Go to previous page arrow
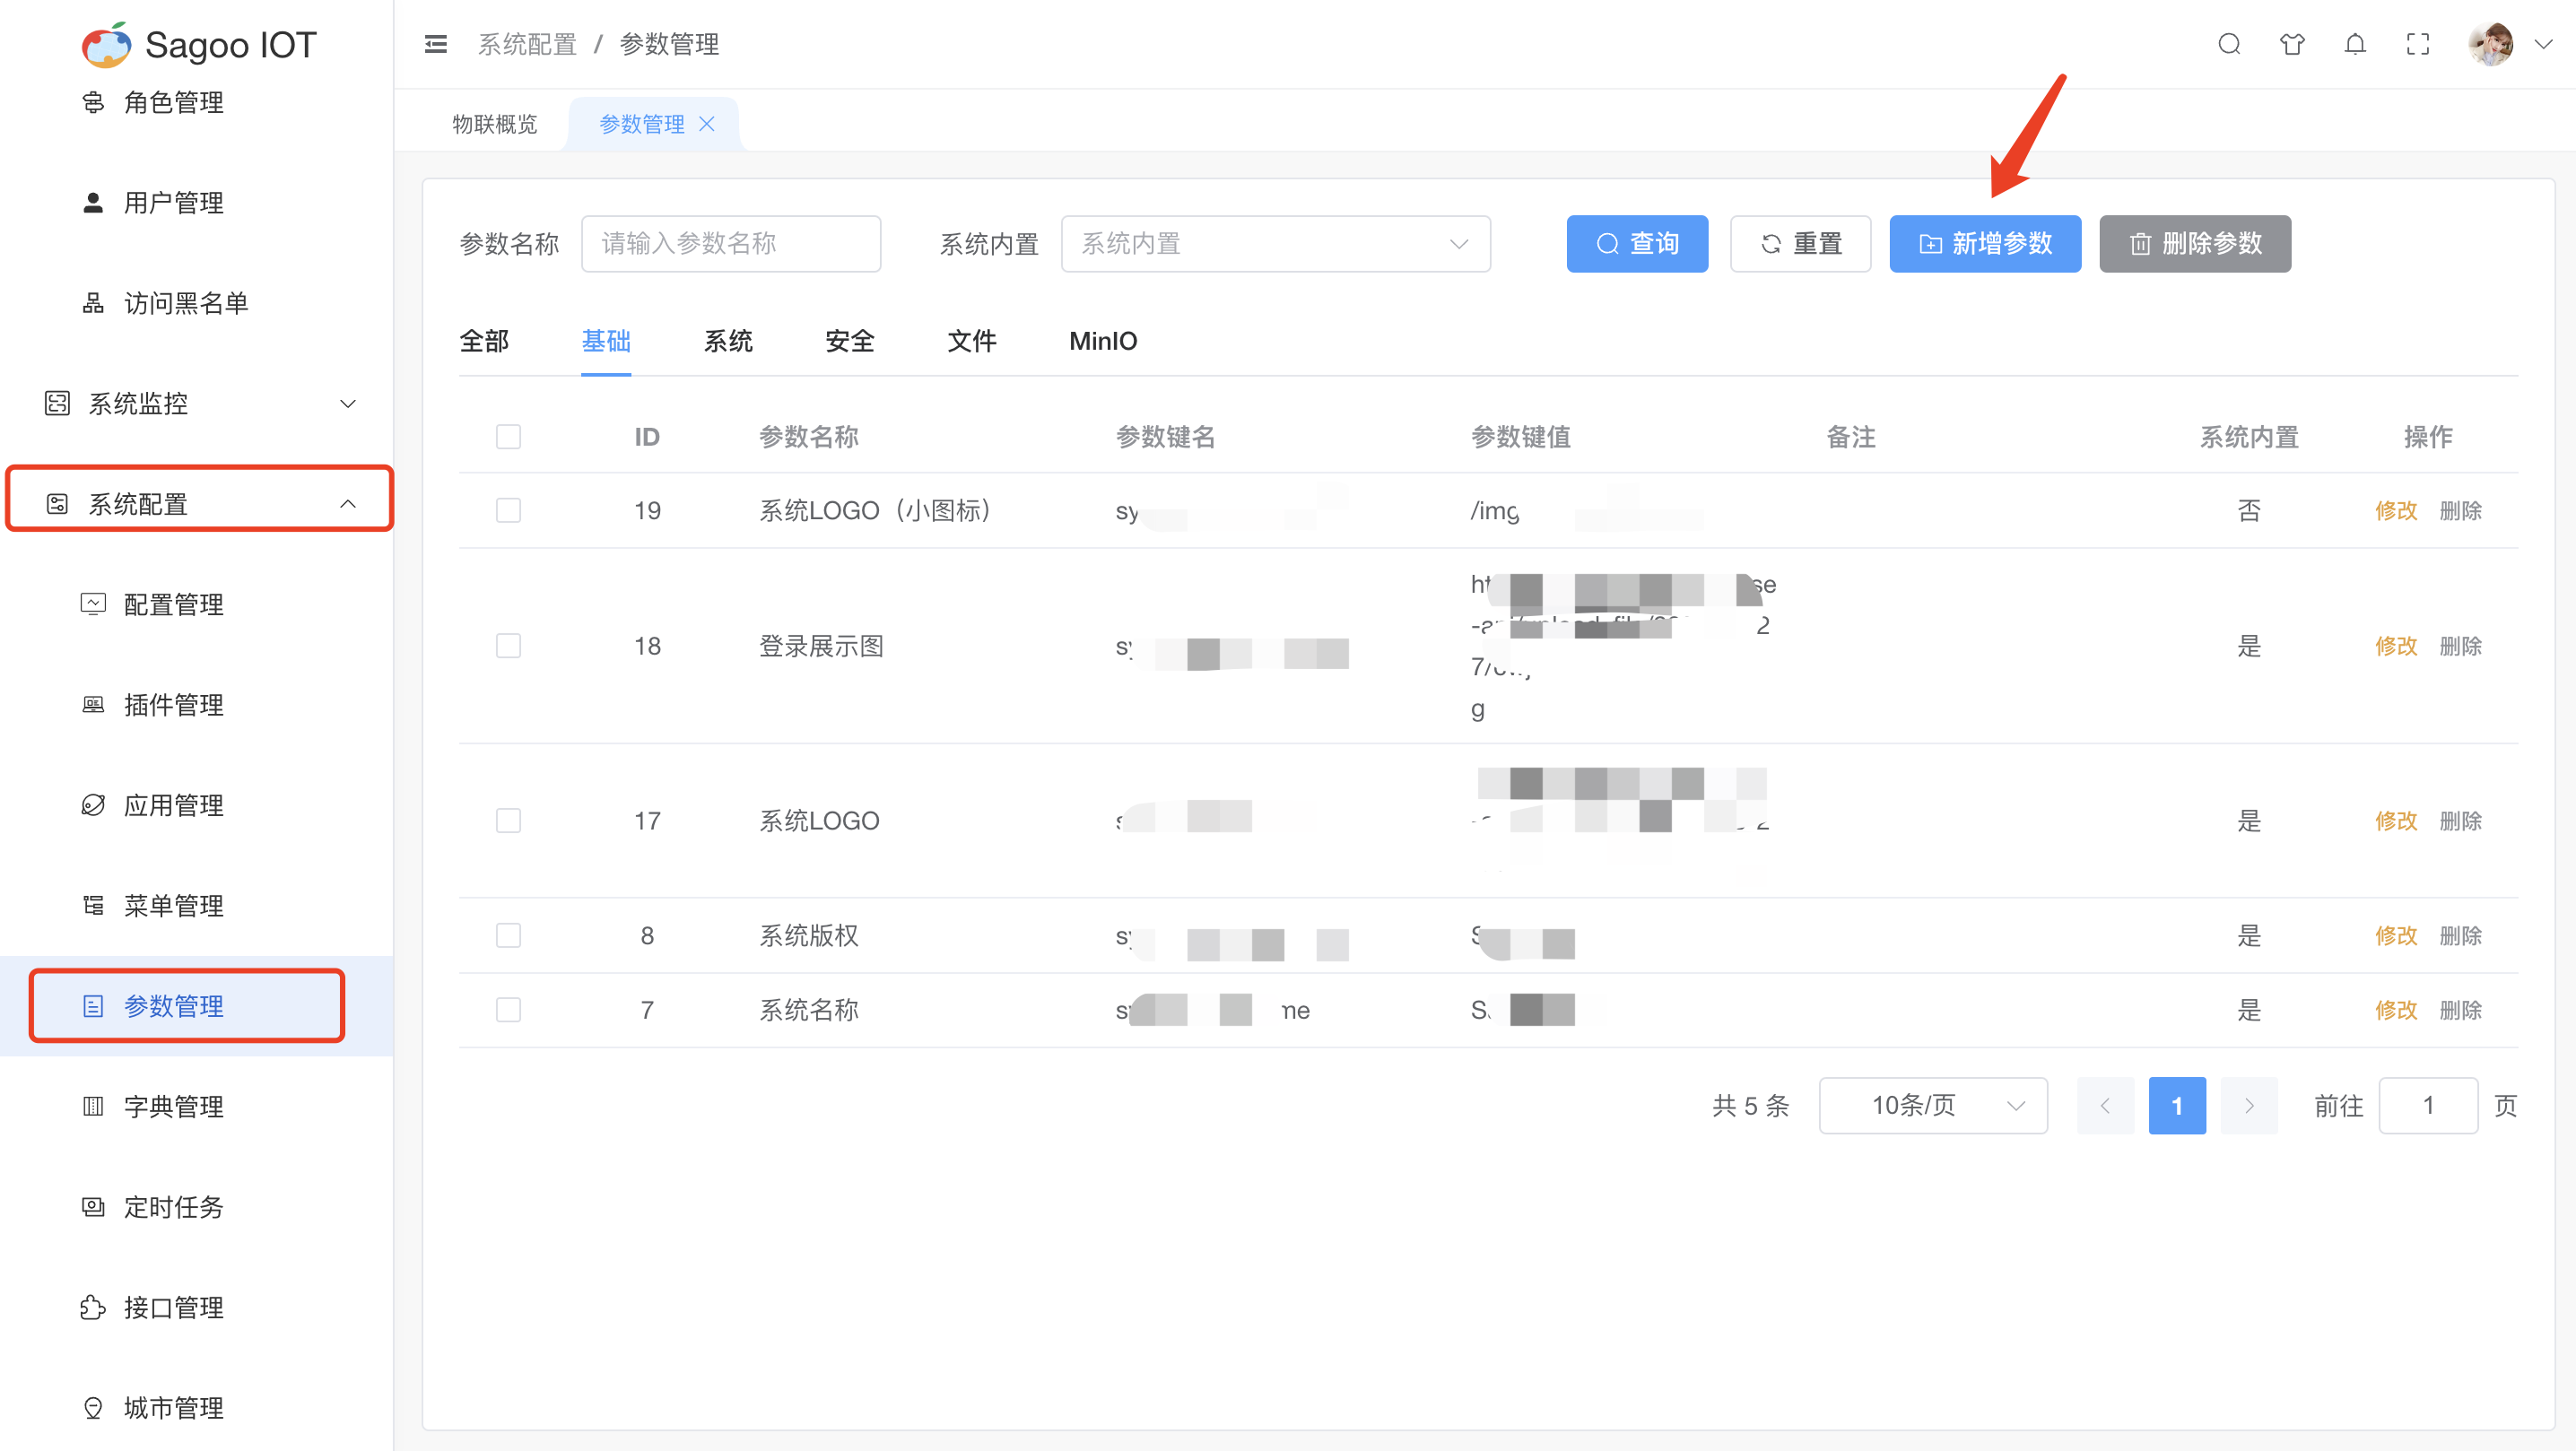 click(x=2105, y=1105)
